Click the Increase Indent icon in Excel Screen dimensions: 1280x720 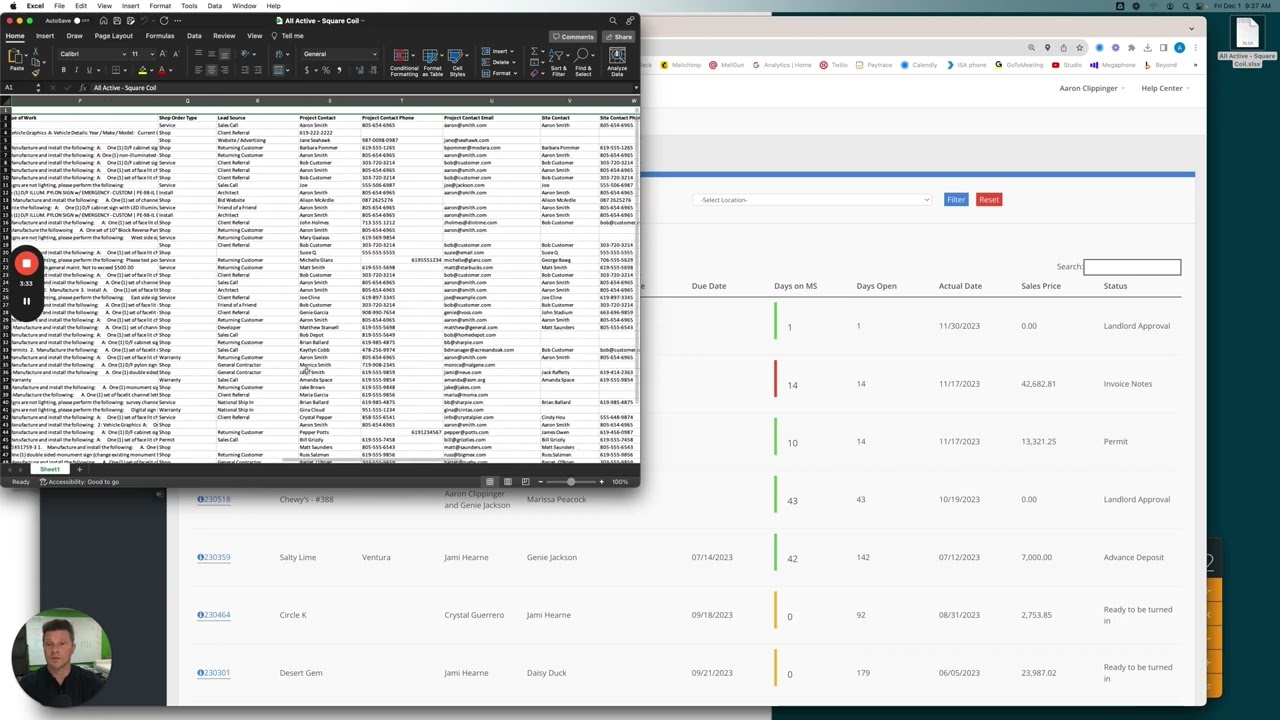[258, 70]
